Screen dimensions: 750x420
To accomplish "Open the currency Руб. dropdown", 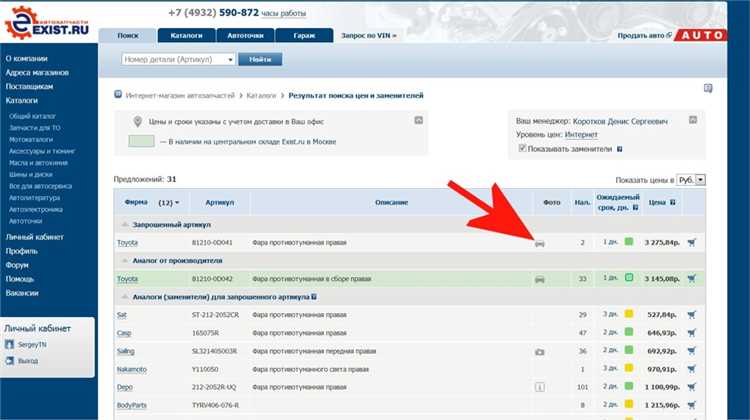I will click(x=700, y=180).
